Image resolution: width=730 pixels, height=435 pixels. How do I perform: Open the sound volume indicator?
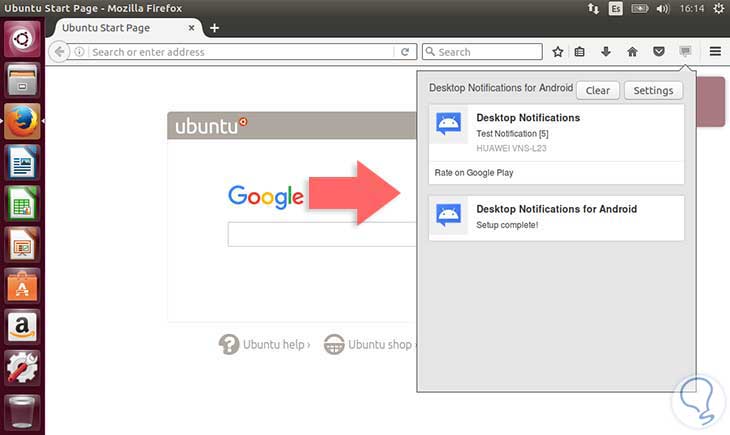(663, 8)
